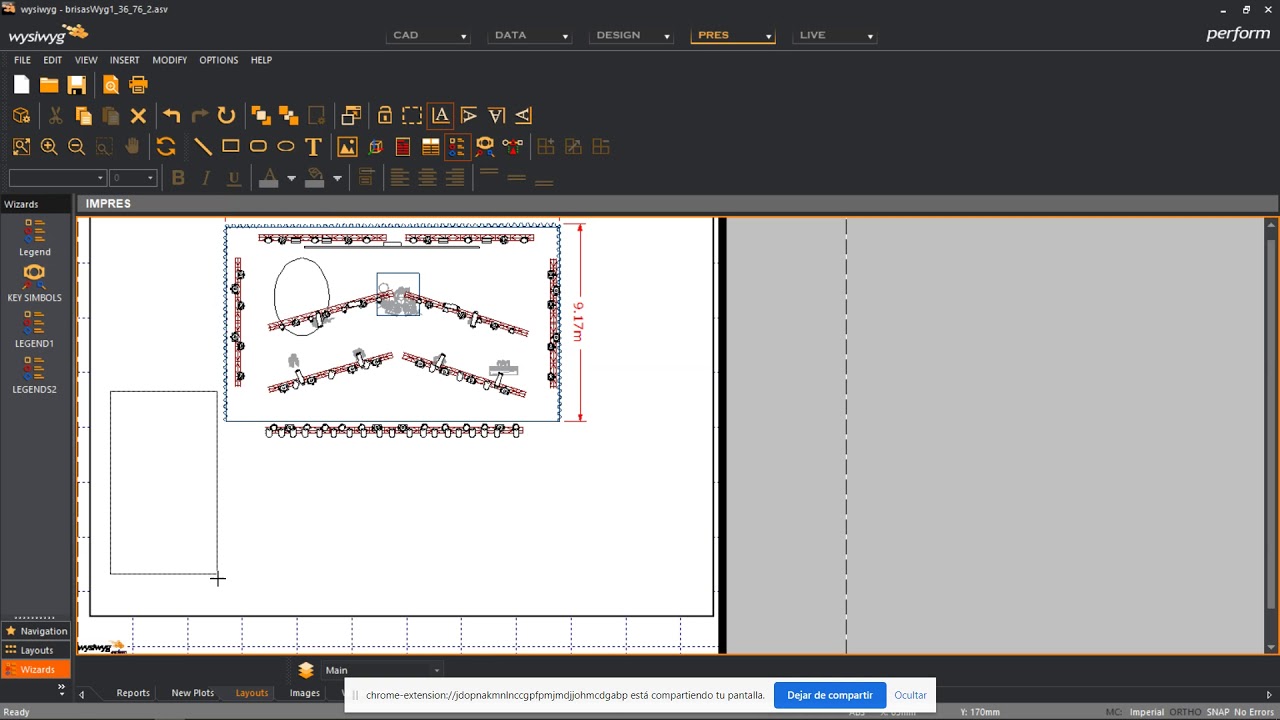This screenshot has width=1280, height=720.
Task: Open the PRES mode dropdown arrow
Action: (768, 36)
